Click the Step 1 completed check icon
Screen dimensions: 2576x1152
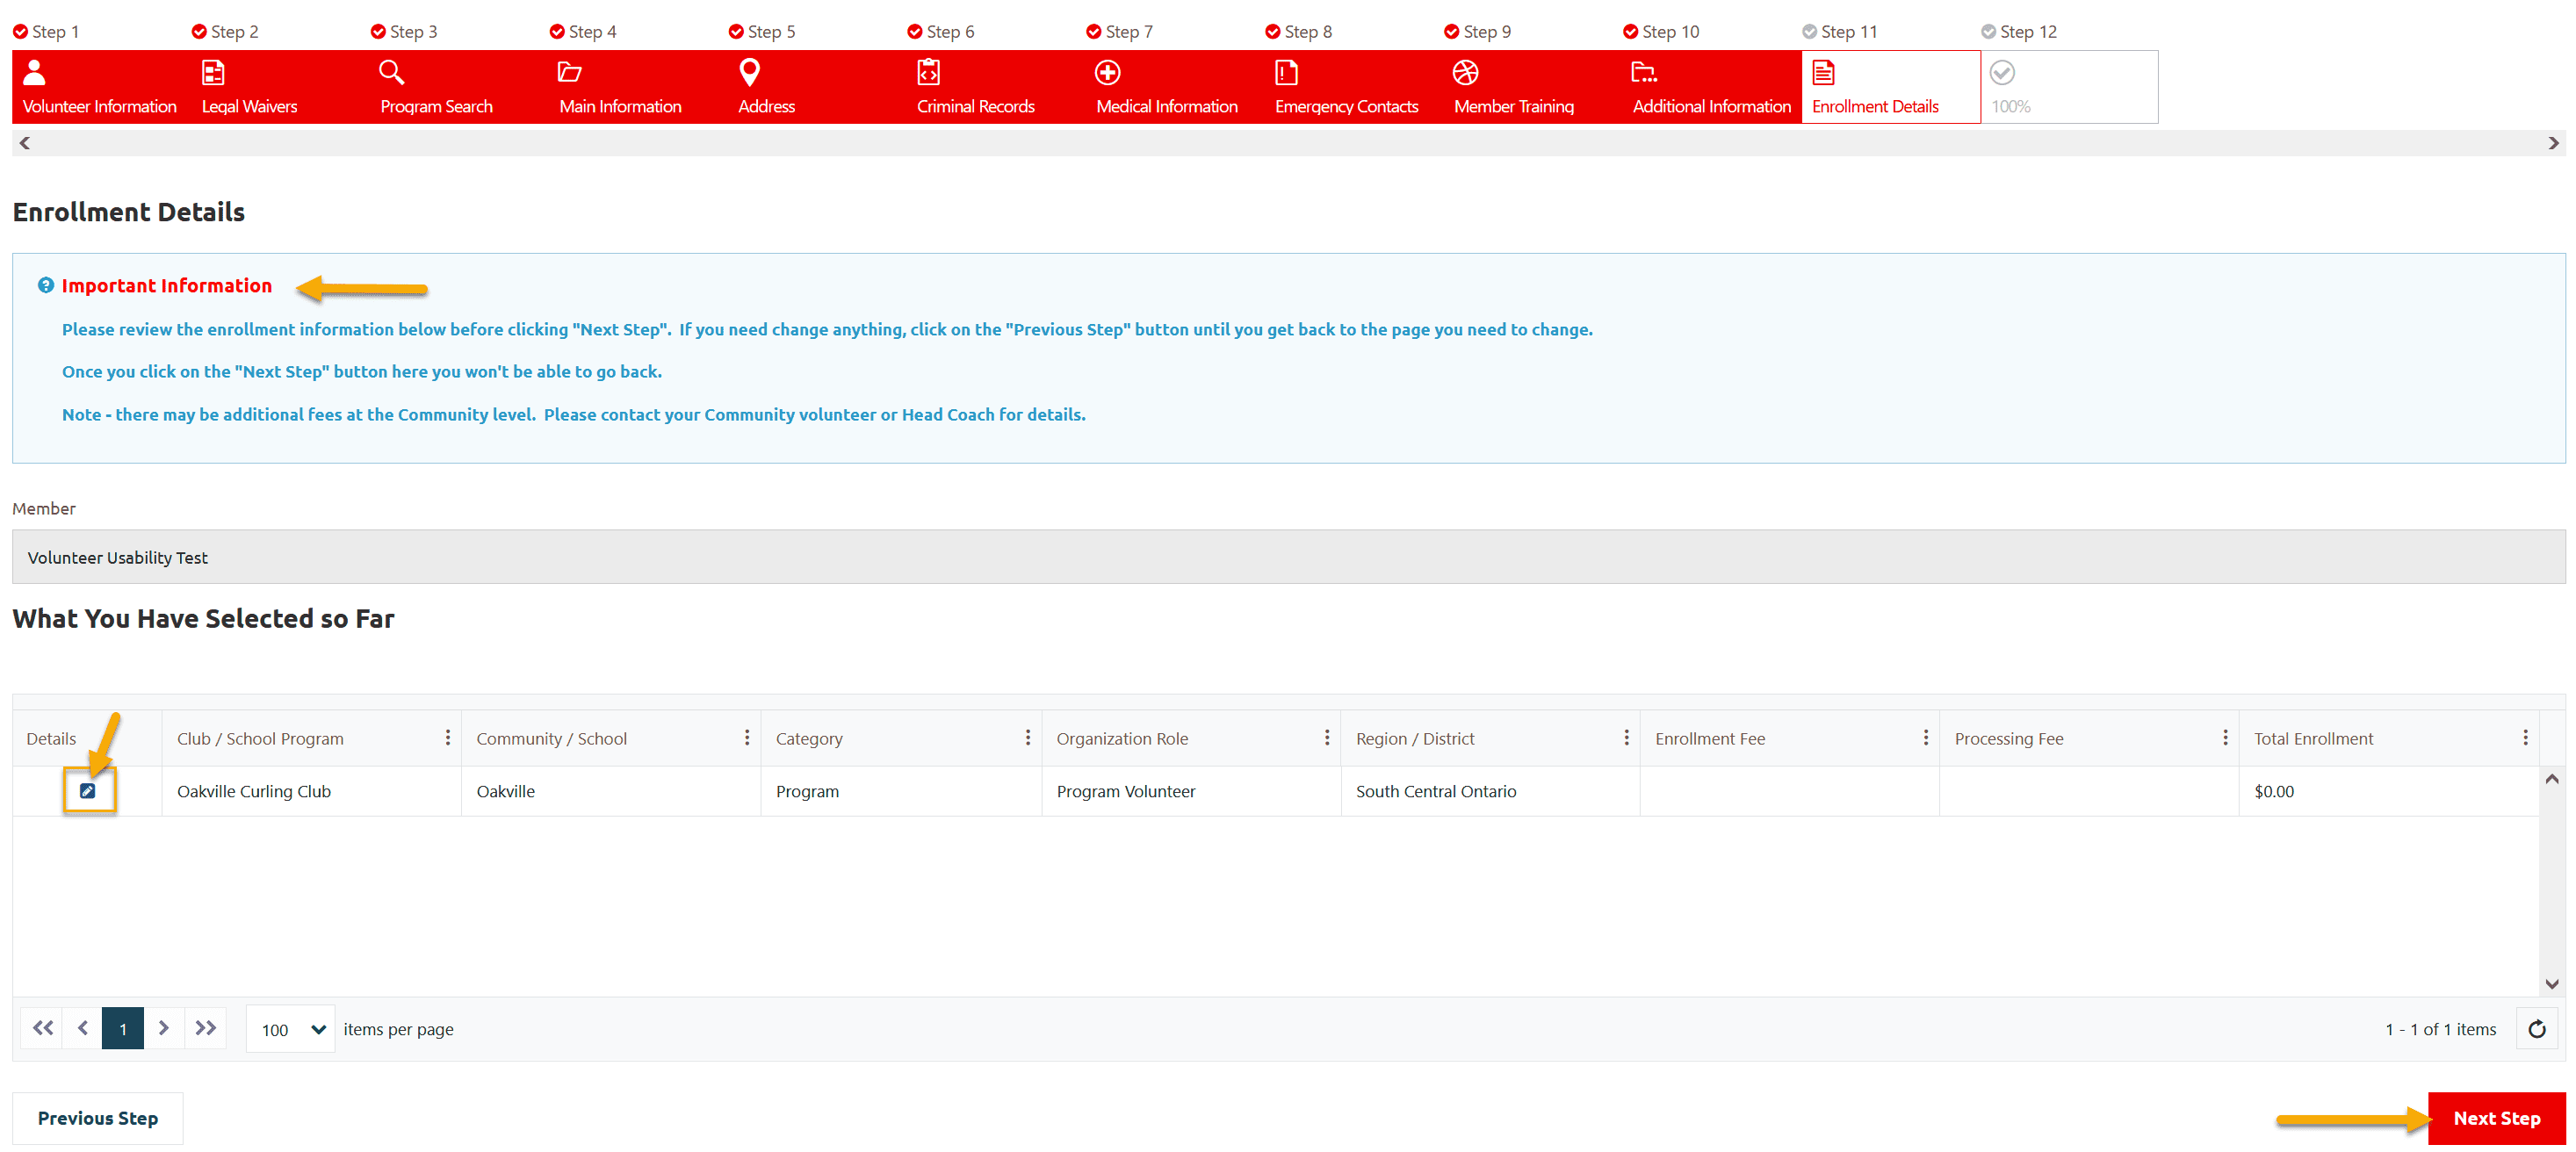tap(20, 32)
